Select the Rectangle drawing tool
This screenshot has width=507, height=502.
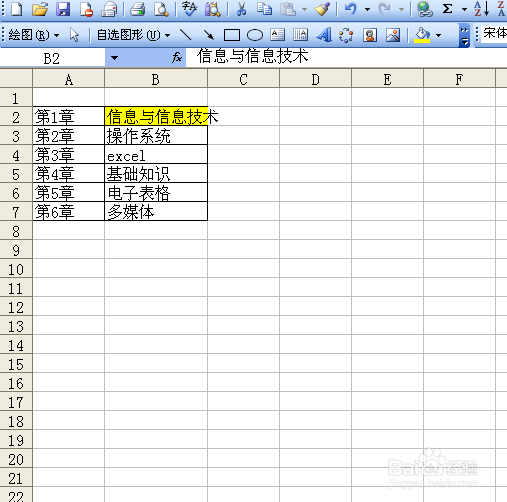coord(232,35)
